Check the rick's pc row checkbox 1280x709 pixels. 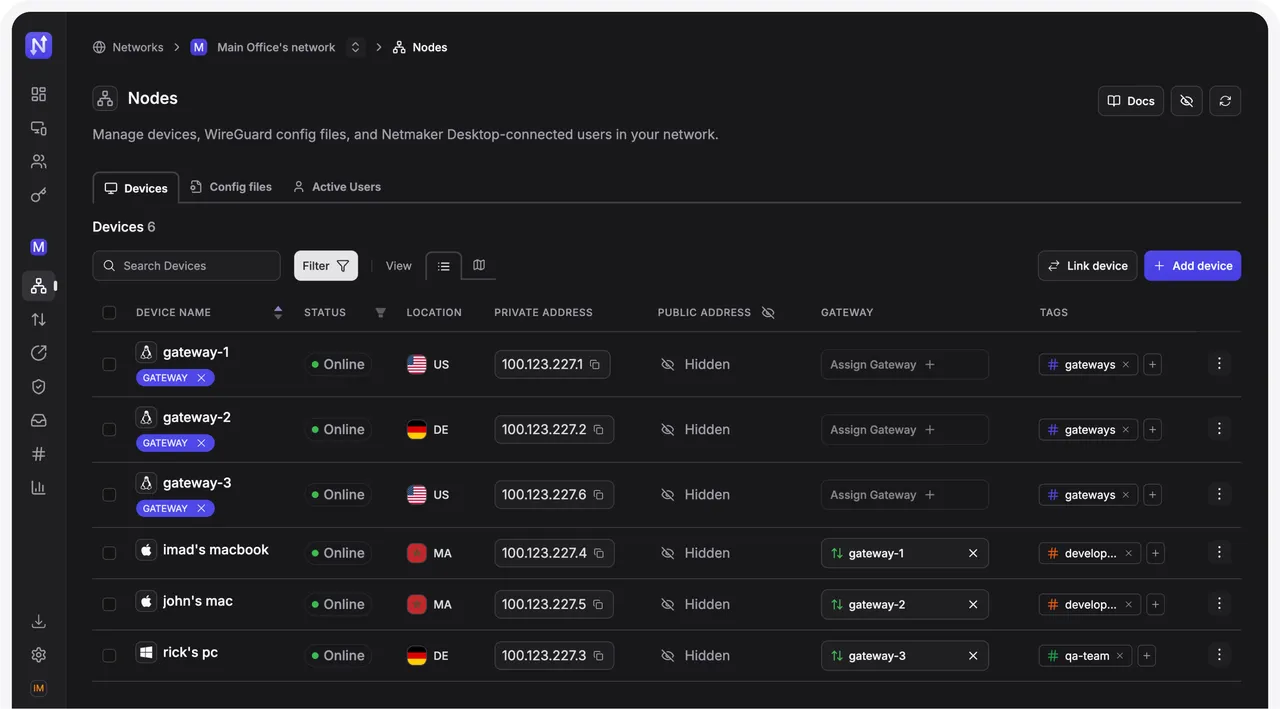click(109, 655)
